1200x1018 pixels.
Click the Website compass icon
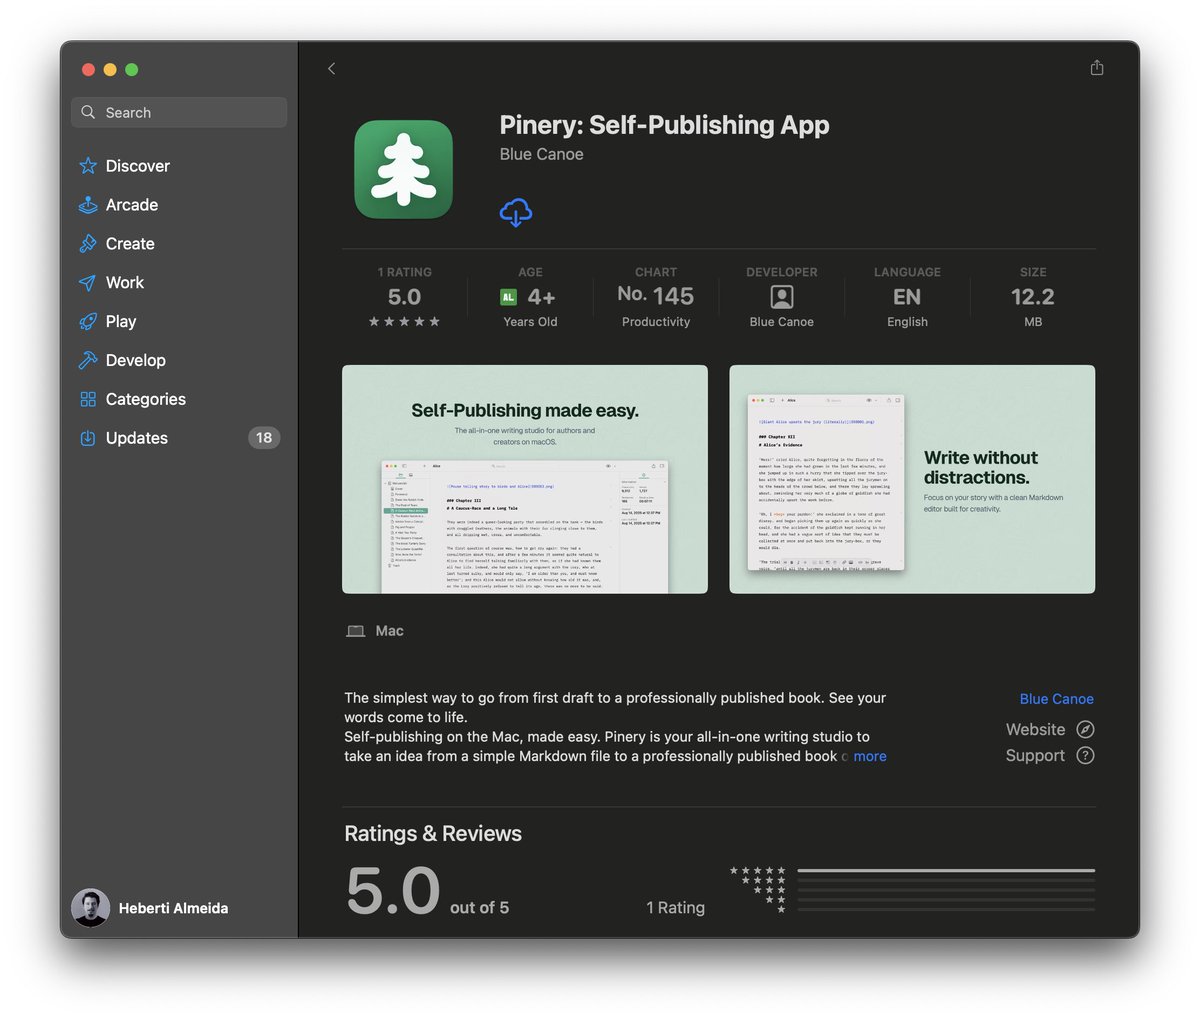[1085, 730]
